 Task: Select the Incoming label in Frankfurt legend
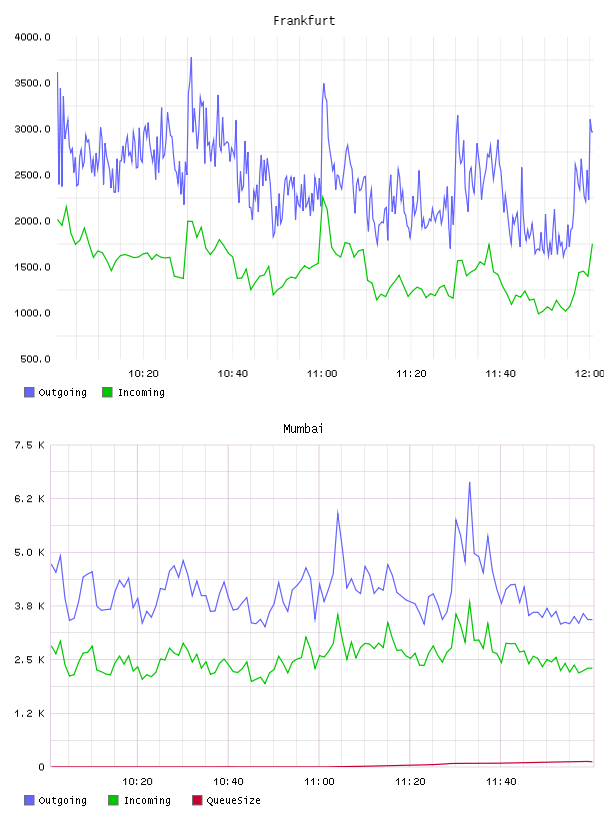[141, 392]
